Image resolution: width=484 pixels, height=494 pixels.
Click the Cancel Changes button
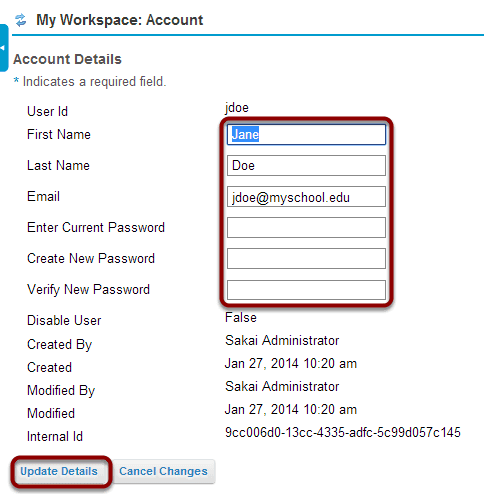163,471
